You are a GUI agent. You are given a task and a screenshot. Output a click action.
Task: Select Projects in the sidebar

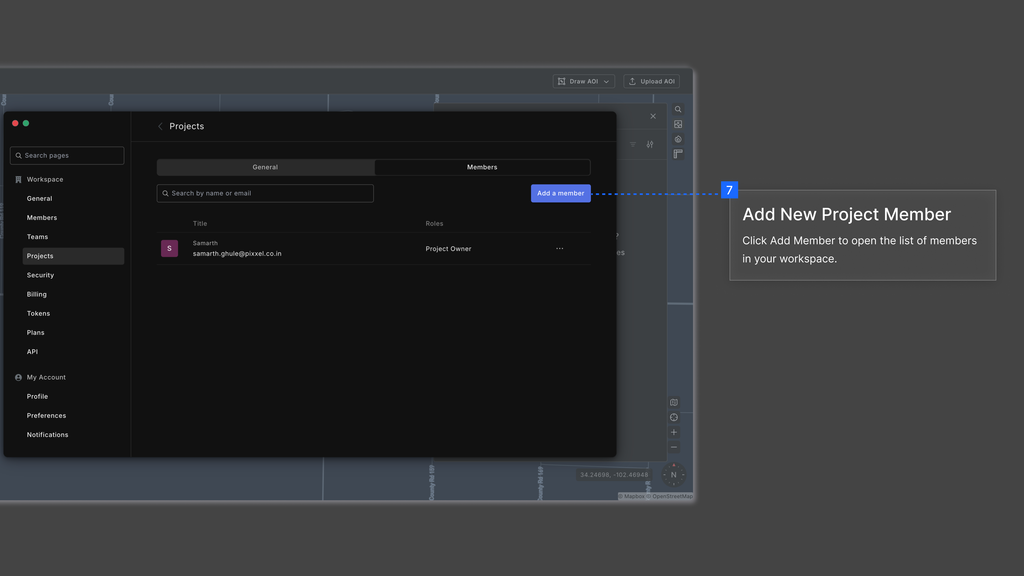[73, 256]
